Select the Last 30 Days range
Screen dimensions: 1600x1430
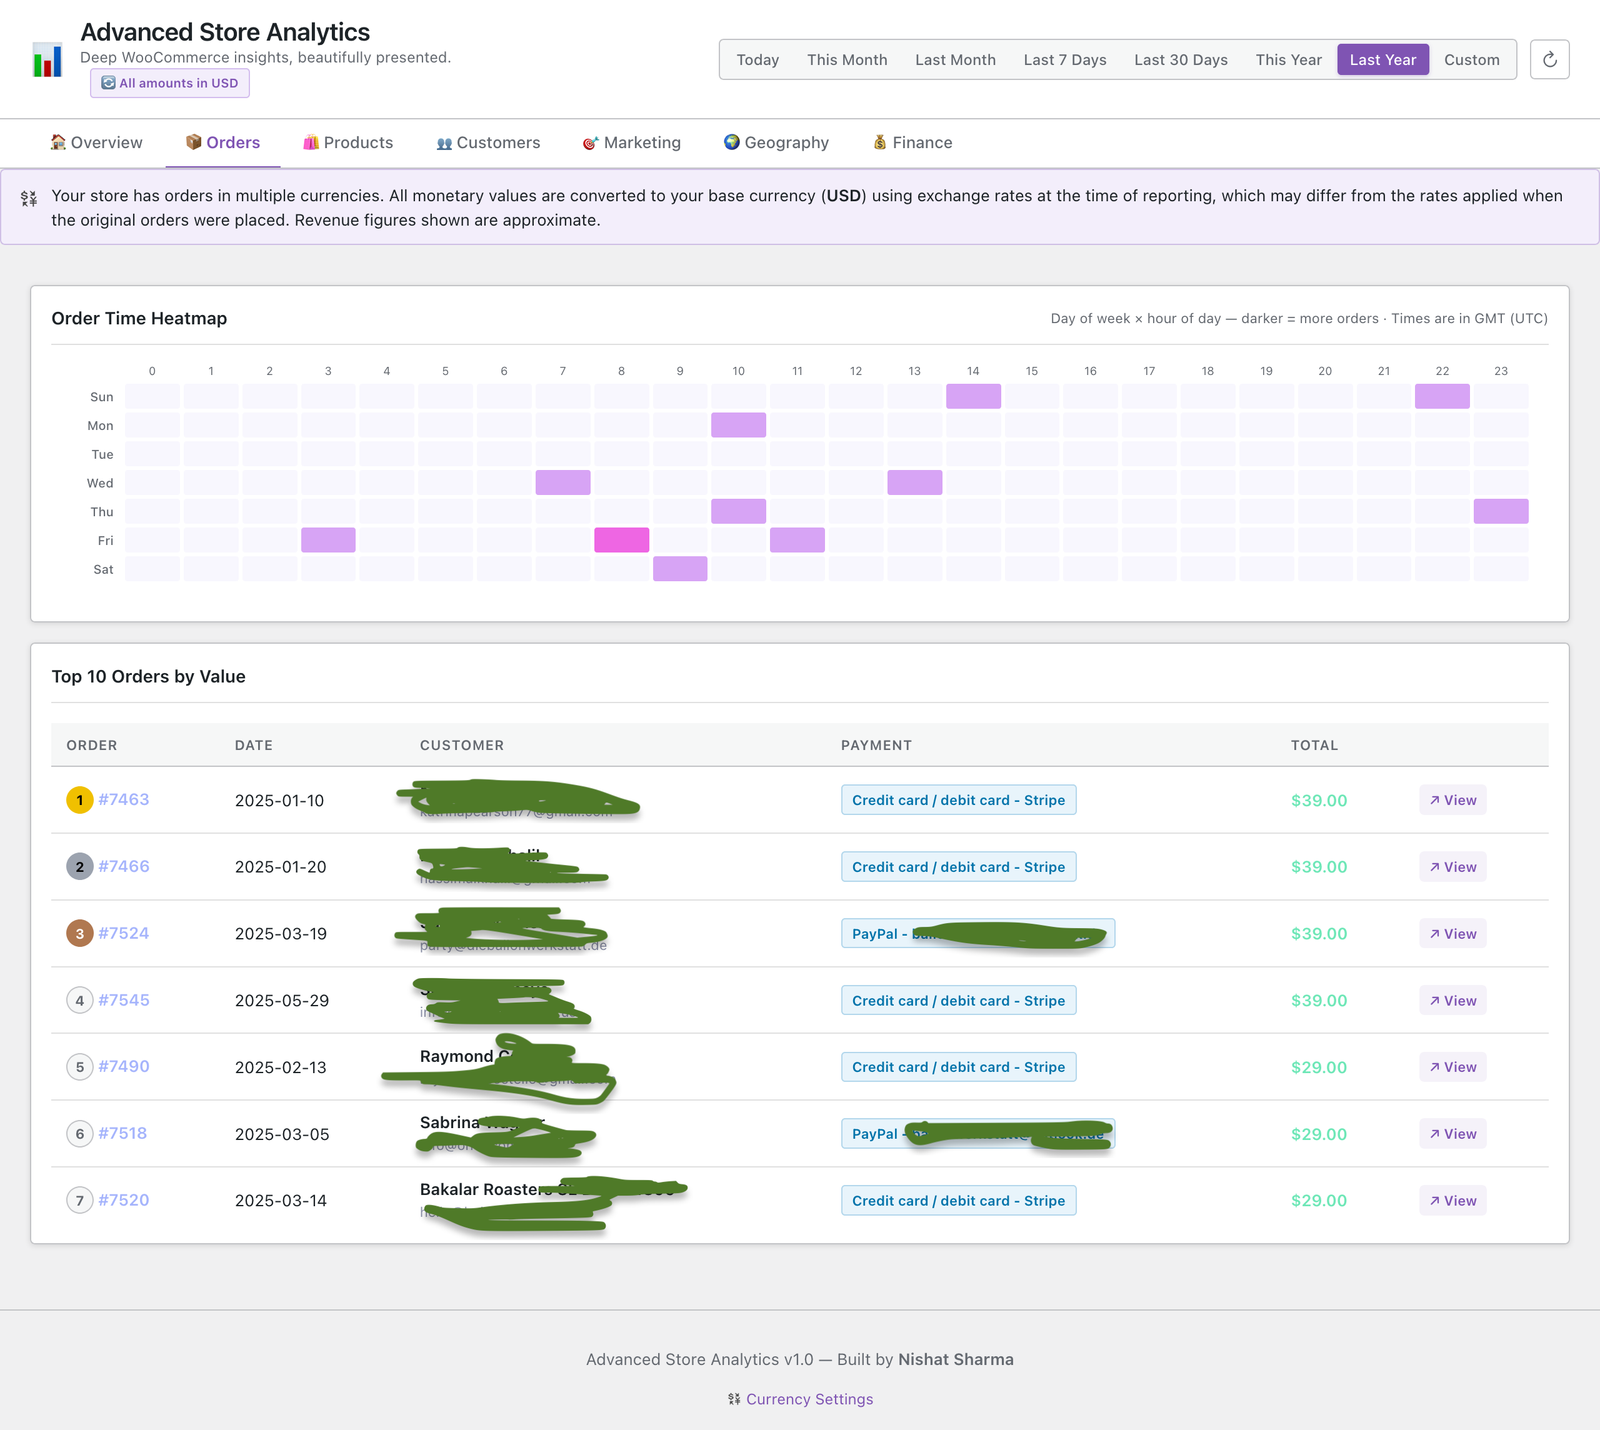pos(1181,60)
